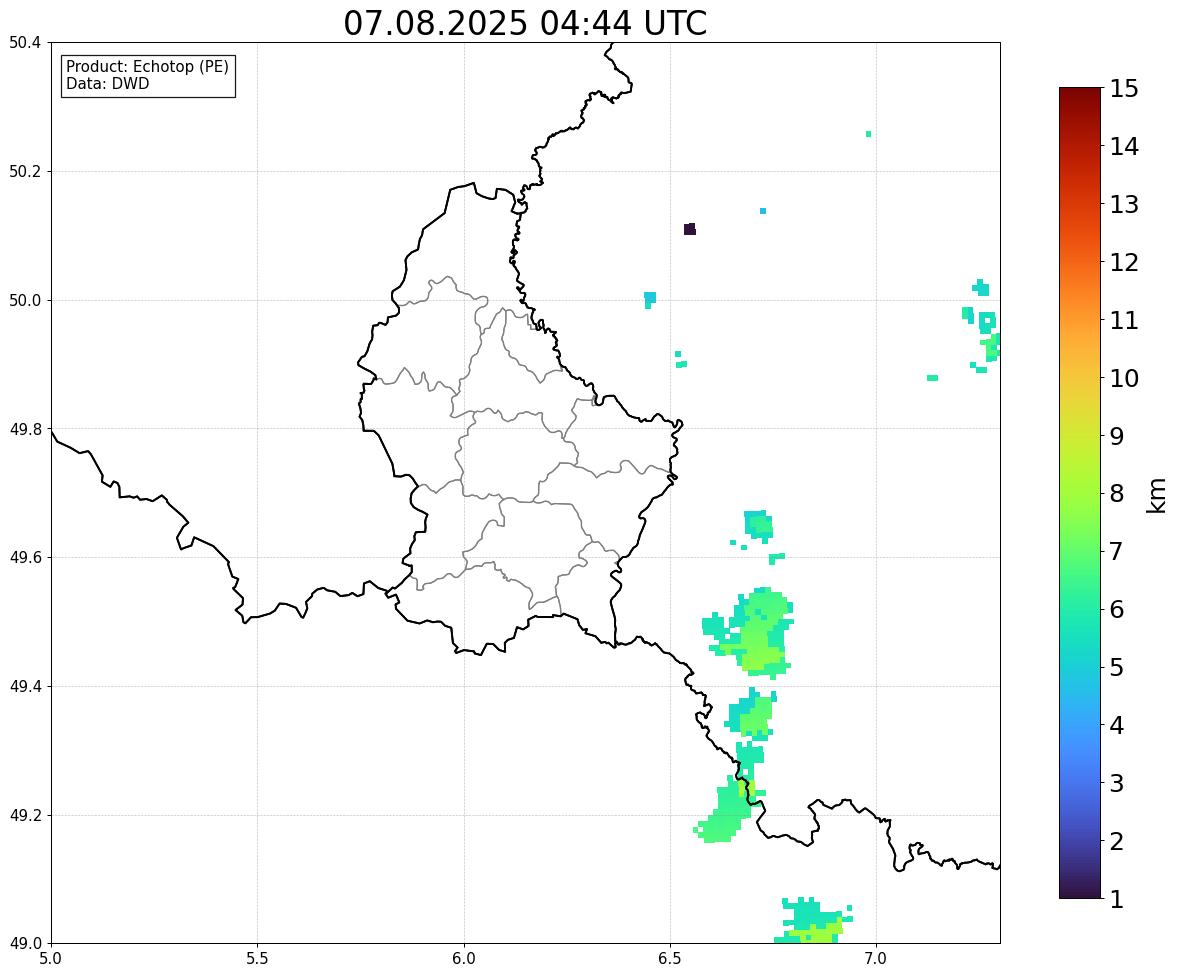The image size is (1178, 976).
Task: Click the colorbar label 14
Action: [x=1124, y=147]
